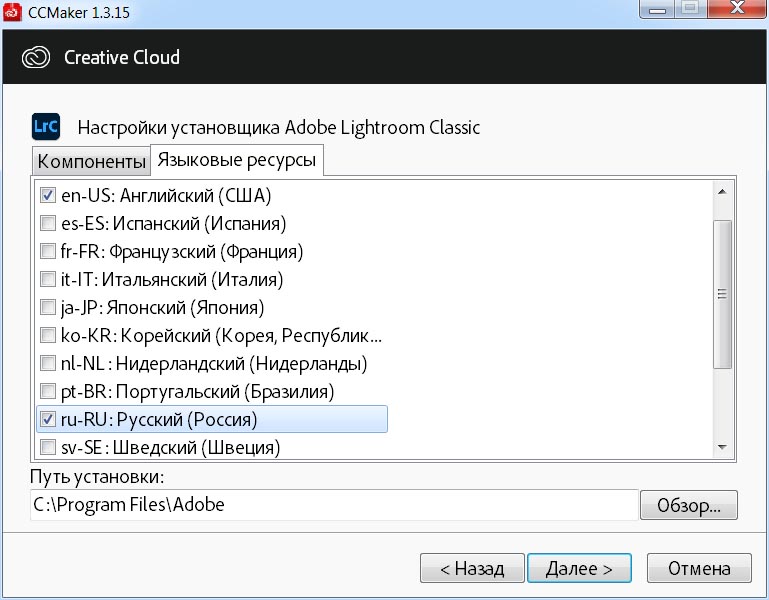Click the Lightroom Classic LrC icon
The image size is (769, 600).
46,127
